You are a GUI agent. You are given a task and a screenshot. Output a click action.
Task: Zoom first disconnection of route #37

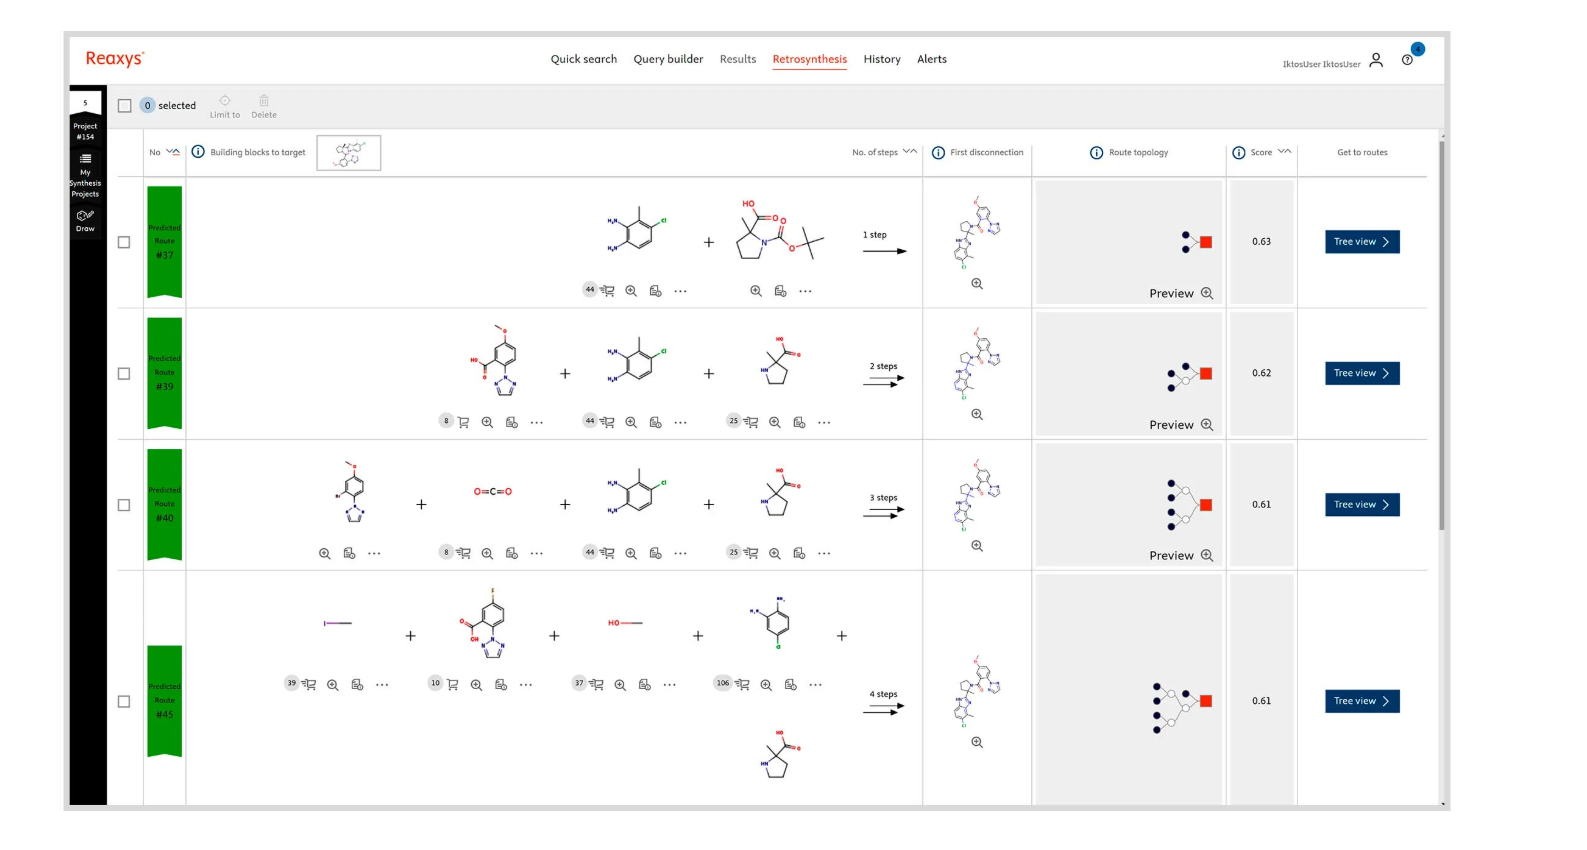pyautogui.click(x=977, y=284)
